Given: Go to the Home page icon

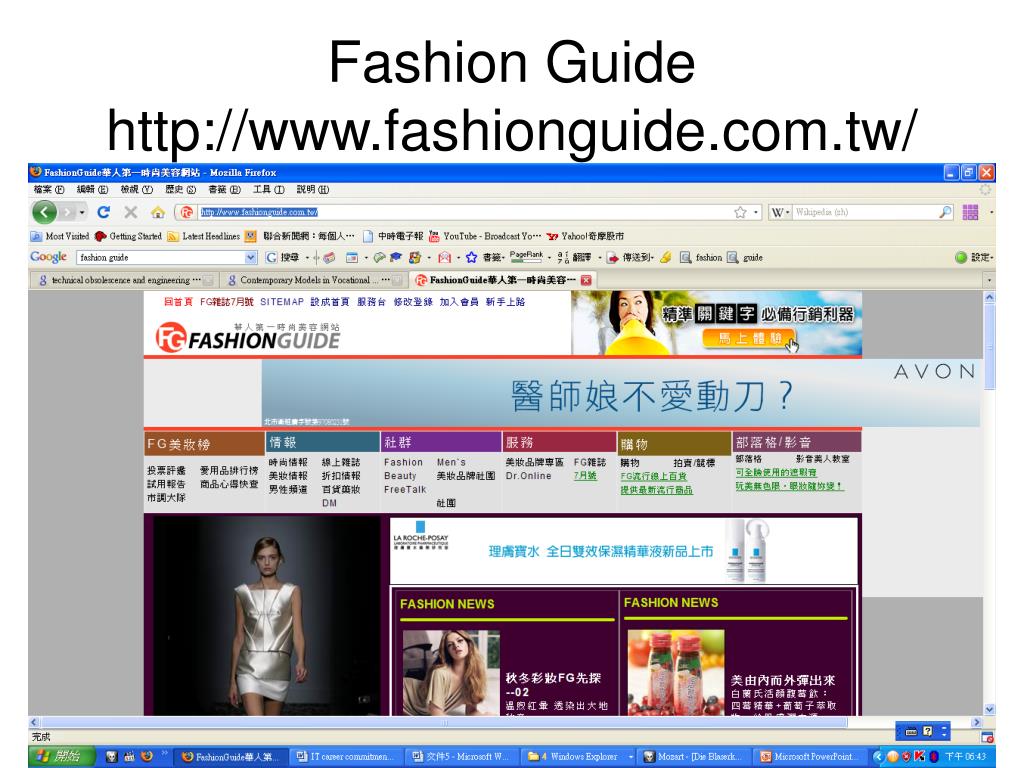Looking at the screenshot, I should 157,212.
